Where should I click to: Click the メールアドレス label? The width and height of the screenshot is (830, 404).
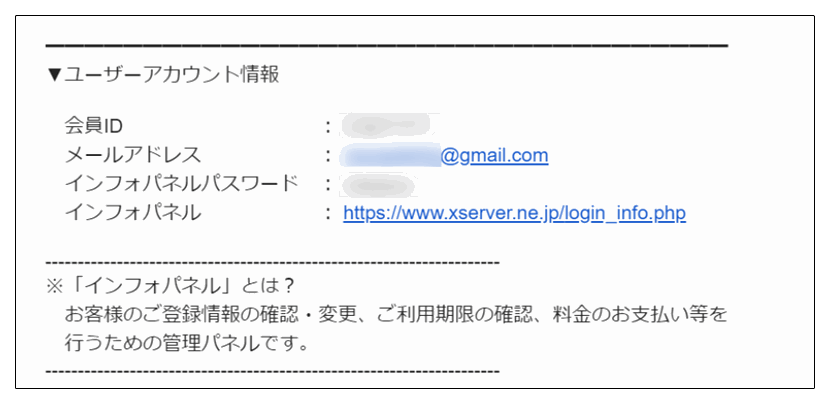[133, 156]
